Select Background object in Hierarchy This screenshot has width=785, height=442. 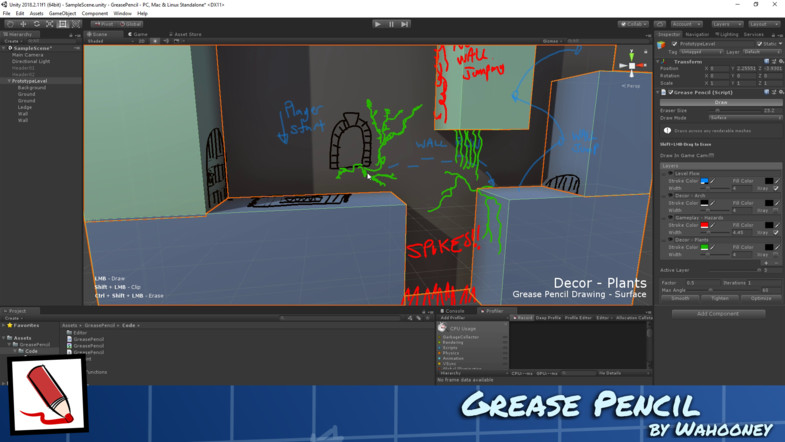coord(32,87)
